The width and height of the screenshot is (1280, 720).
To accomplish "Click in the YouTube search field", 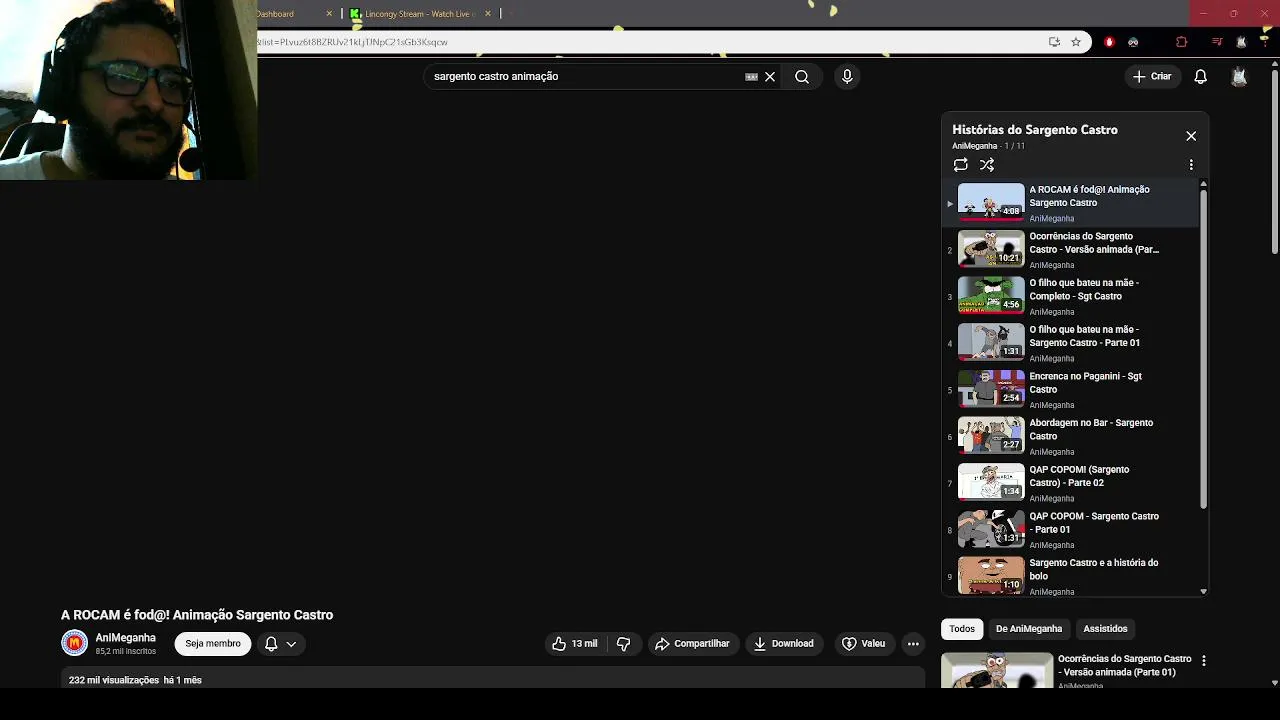I will 585,77.
